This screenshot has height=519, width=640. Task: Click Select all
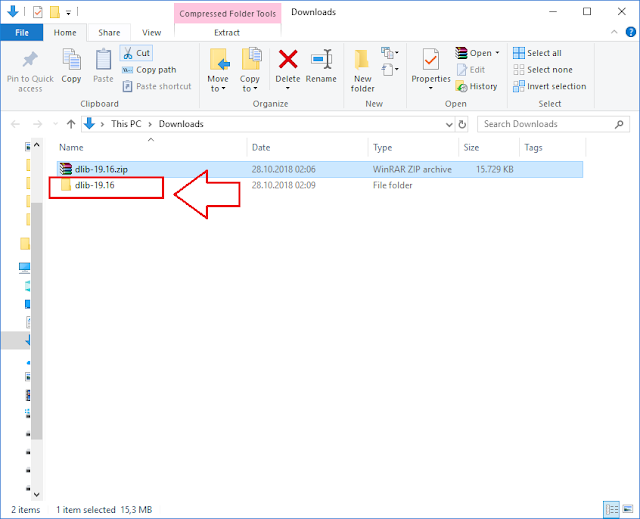[537, 53]
